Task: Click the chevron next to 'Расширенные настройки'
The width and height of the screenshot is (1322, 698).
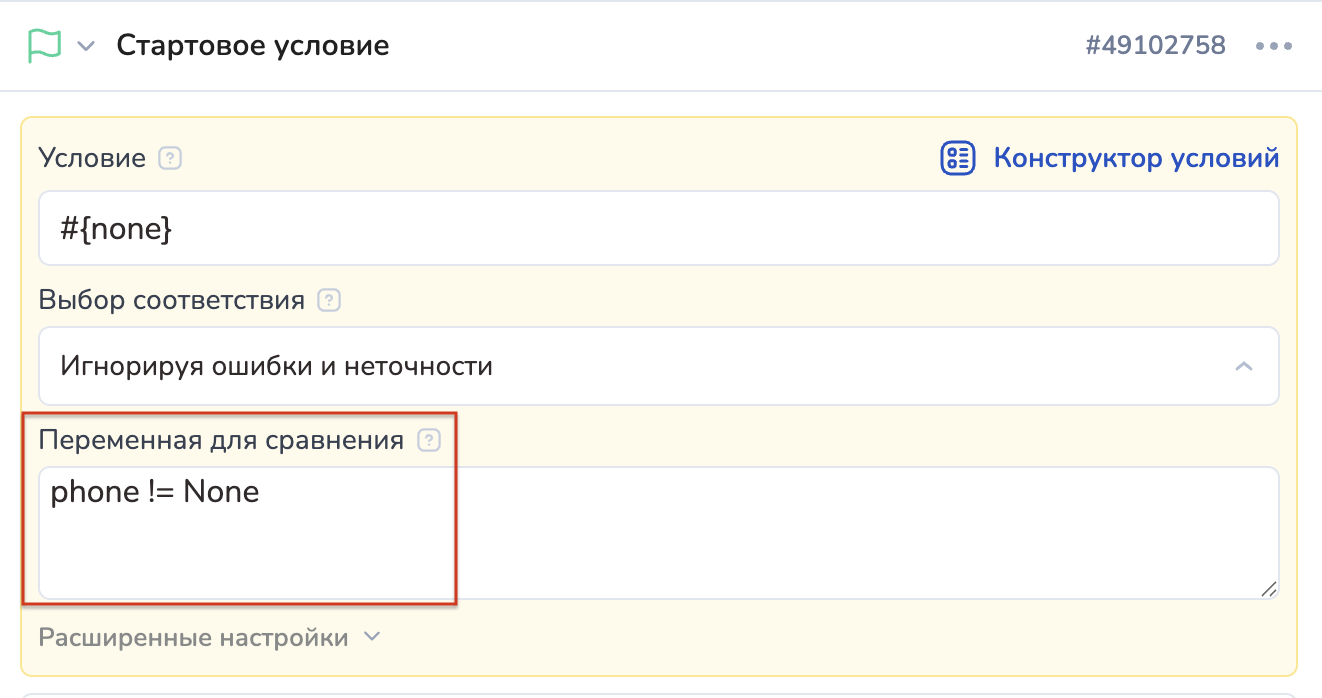Action: click(x=372, y=636)
